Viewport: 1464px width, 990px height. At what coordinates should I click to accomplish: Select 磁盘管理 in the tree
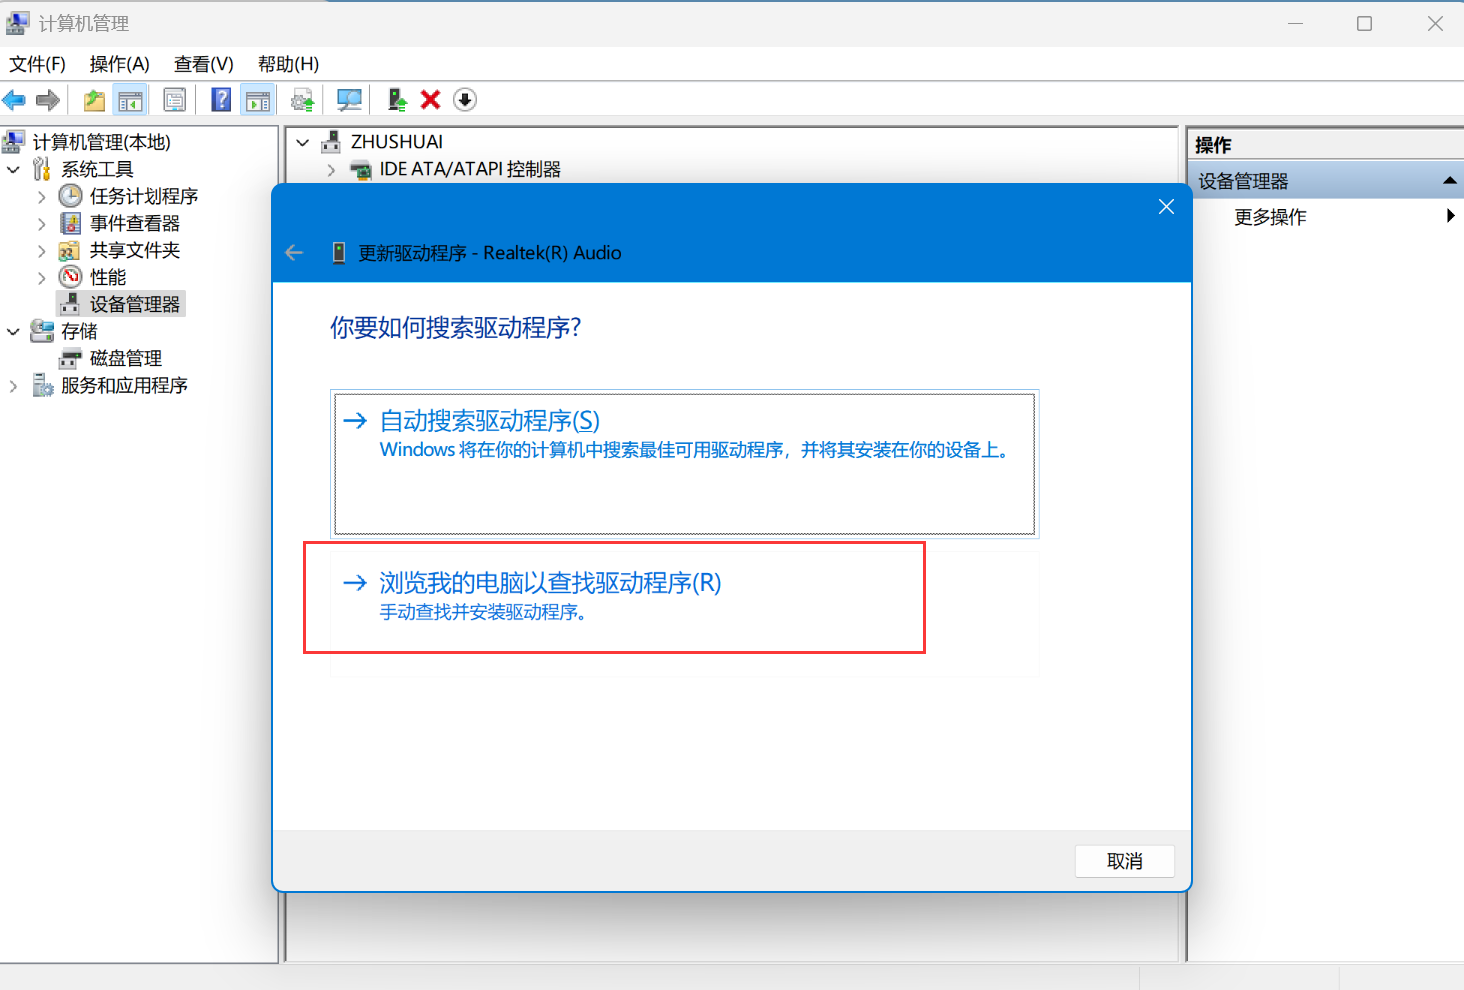pyautogui.click(x=126, y=358)
